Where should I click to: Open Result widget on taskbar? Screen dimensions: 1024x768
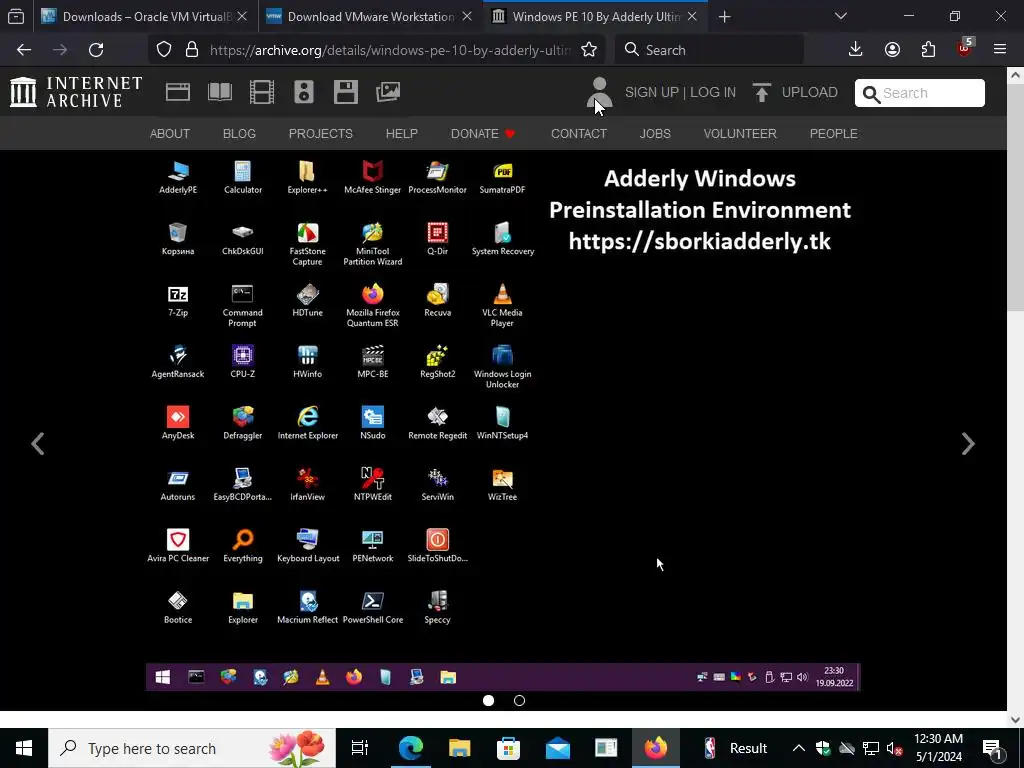735,748
